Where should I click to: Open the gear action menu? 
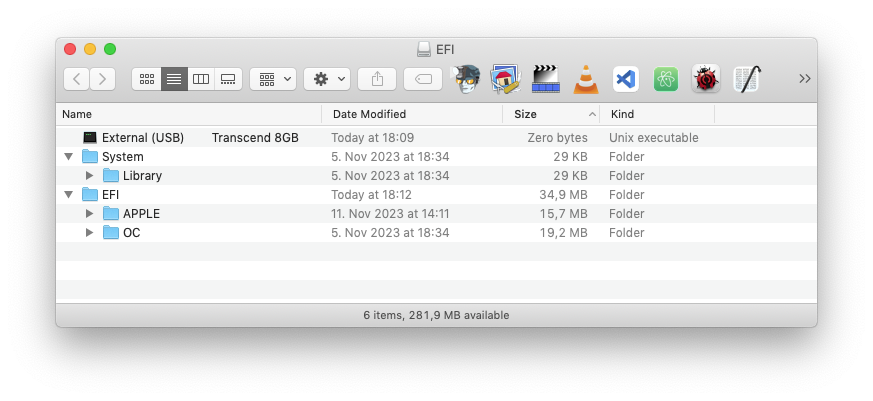pos(329,79)
